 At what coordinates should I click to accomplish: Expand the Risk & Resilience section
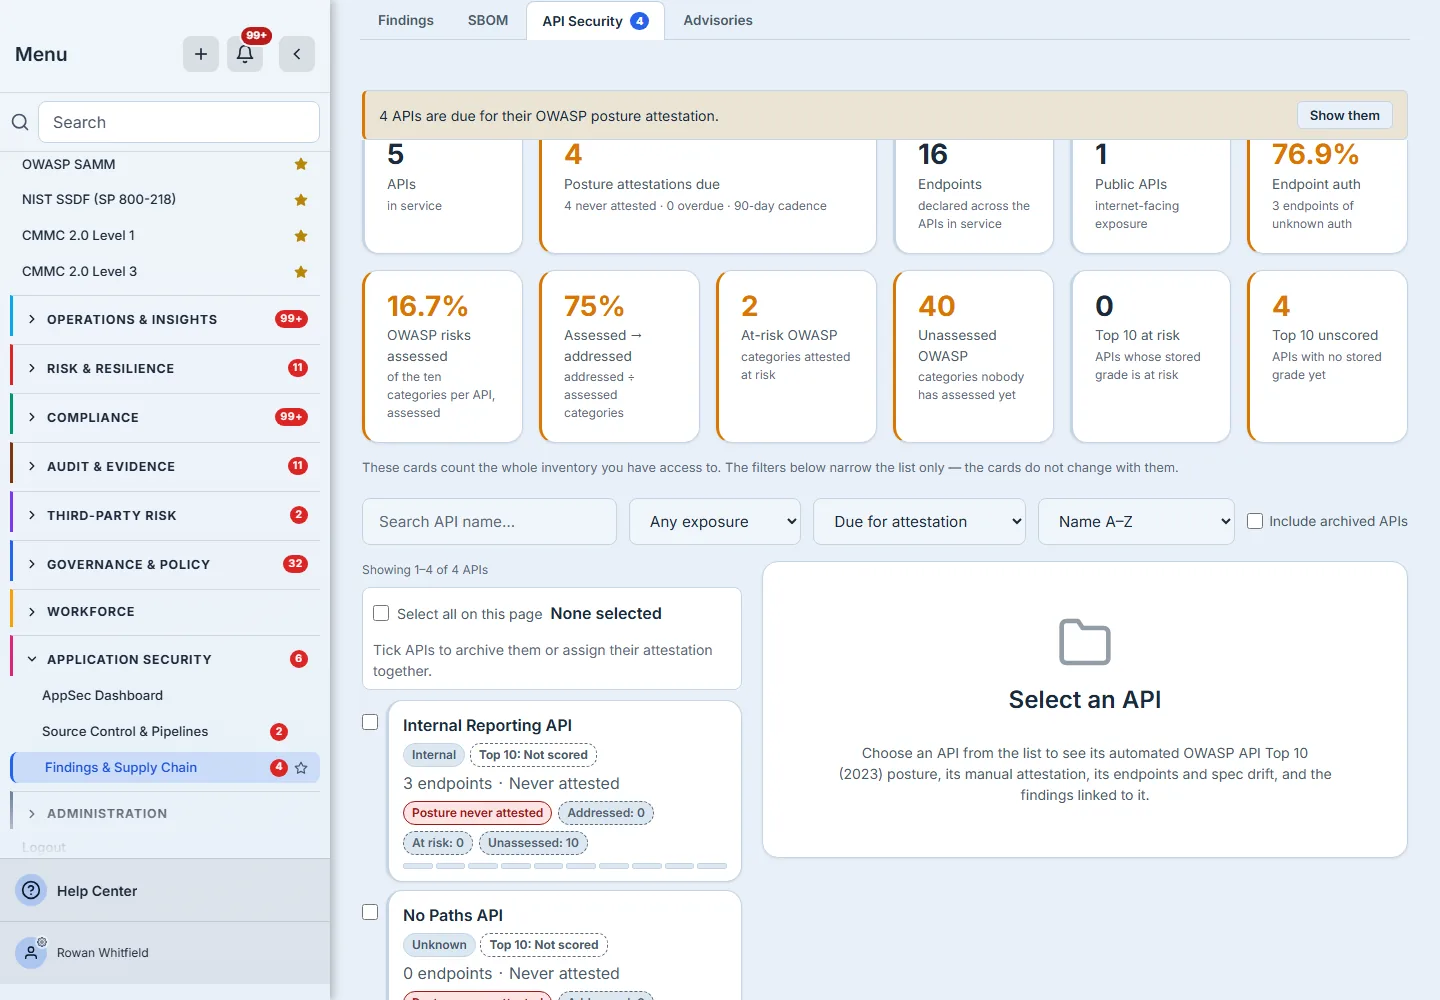pyautogui.click(x=165, y=369)
